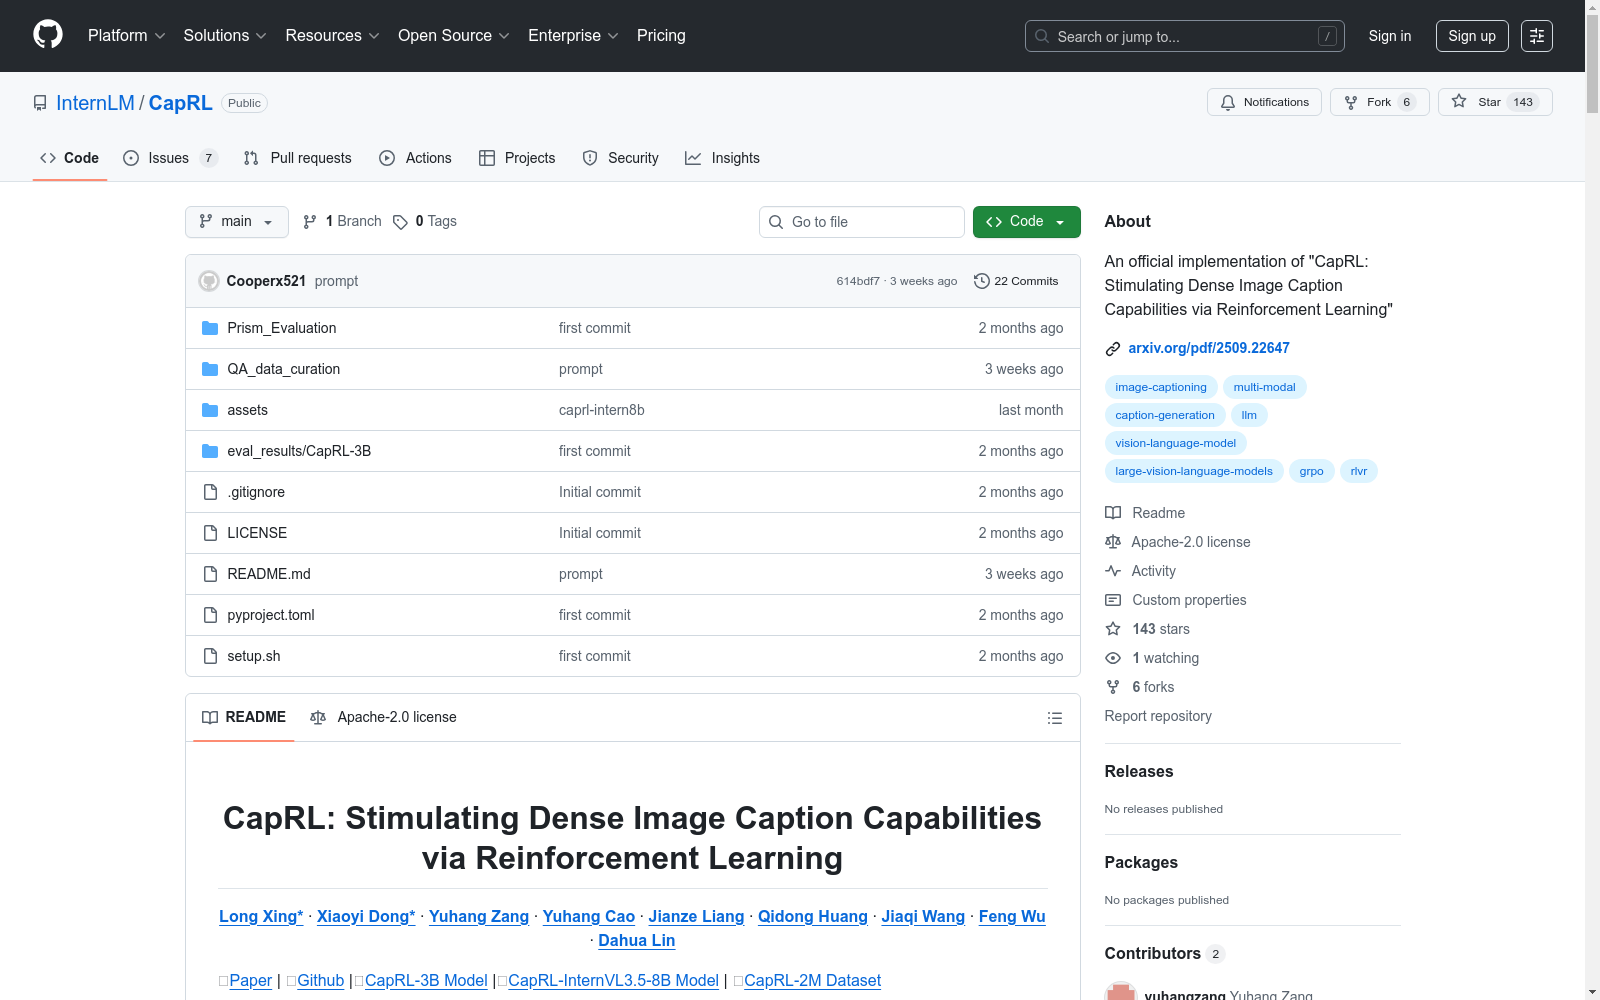Select the caption-generation topic tag
The width and height of the screenshot is (1600, 1000).
click(x=1165, y=415)
